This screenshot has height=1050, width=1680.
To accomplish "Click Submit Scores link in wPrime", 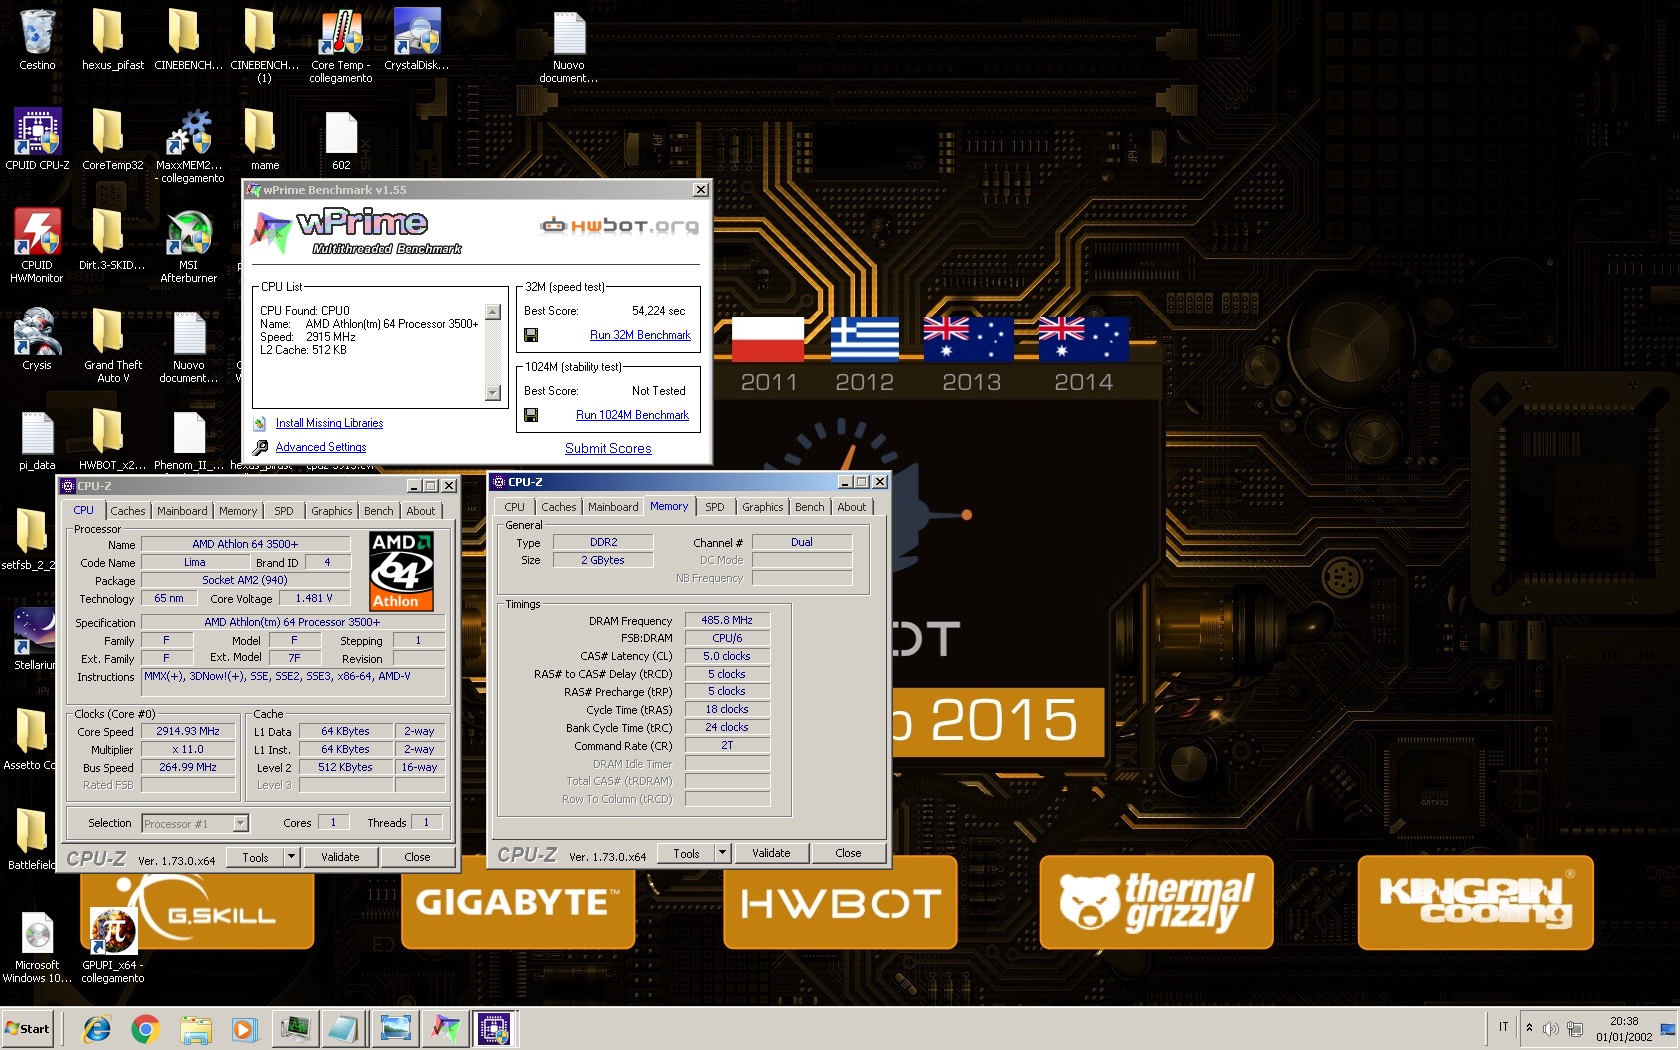I will [608, 448].
